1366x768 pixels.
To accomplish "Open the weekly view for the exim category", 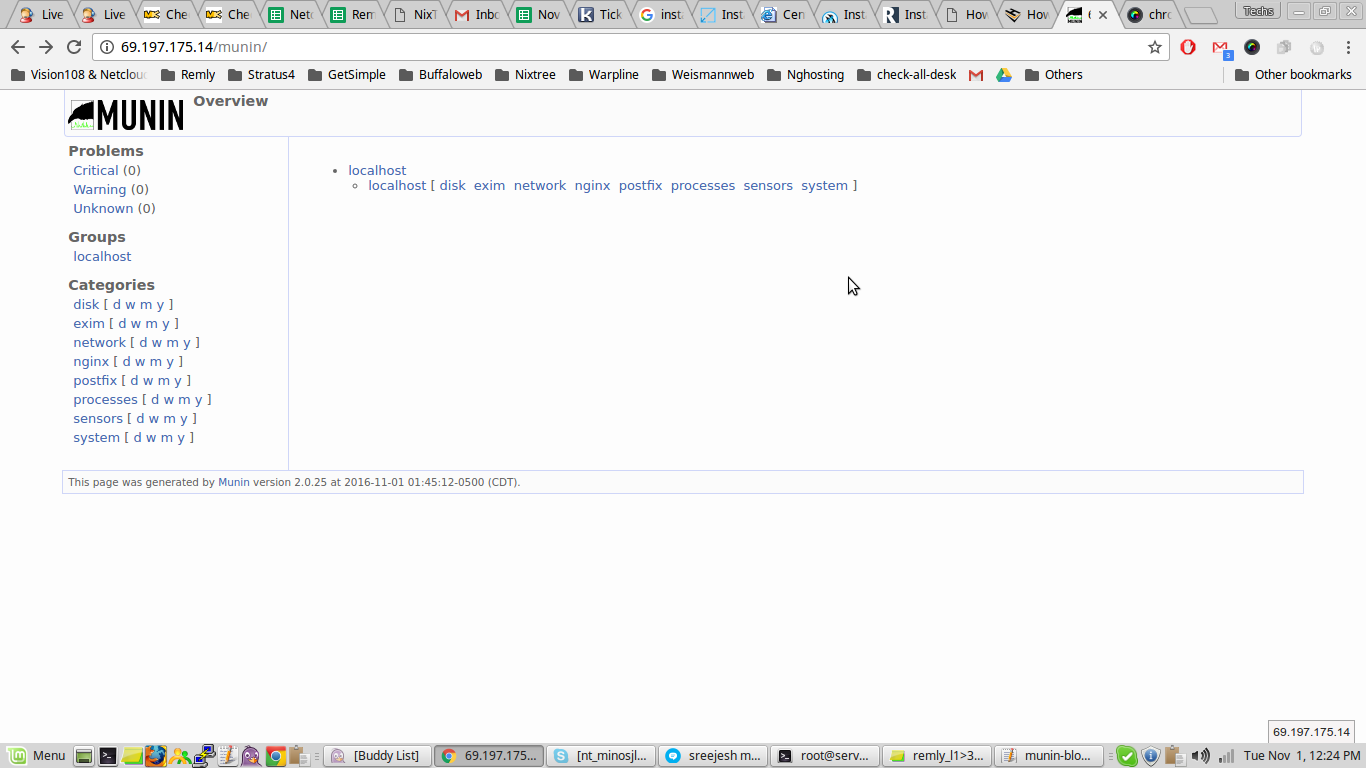I will tap(136, 324).
